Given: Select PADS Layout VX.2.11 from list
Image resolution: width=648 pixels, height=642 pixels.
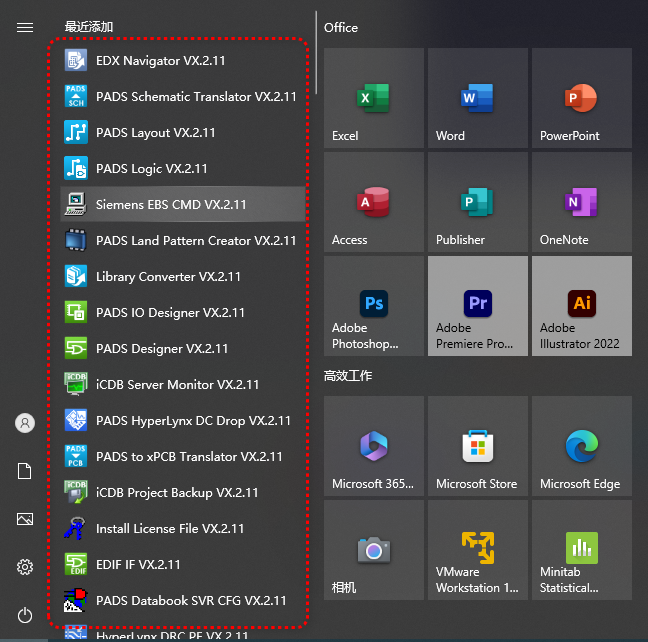Looking at the screenshot, I should (155, 133).
